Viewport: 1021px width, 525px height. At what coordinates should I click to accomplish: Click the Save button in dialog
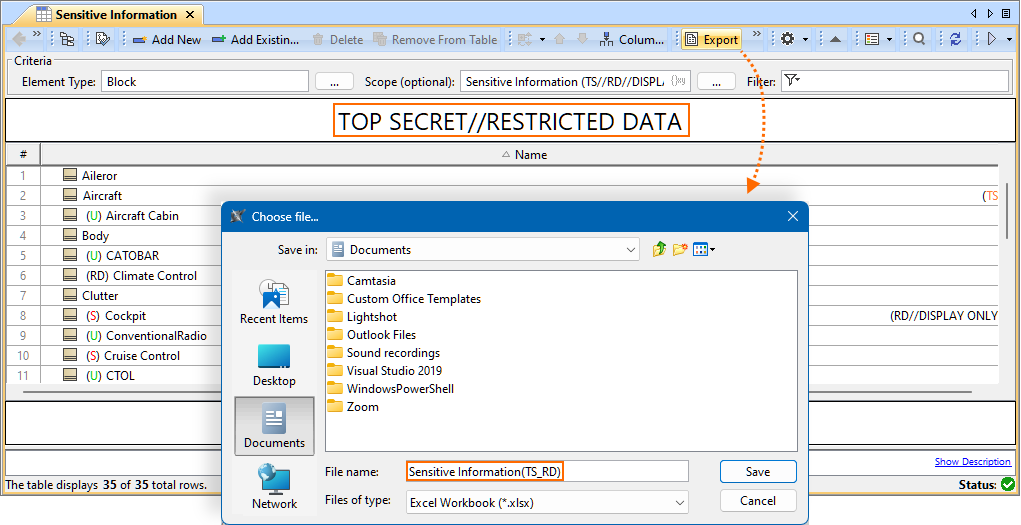point(758,472)
